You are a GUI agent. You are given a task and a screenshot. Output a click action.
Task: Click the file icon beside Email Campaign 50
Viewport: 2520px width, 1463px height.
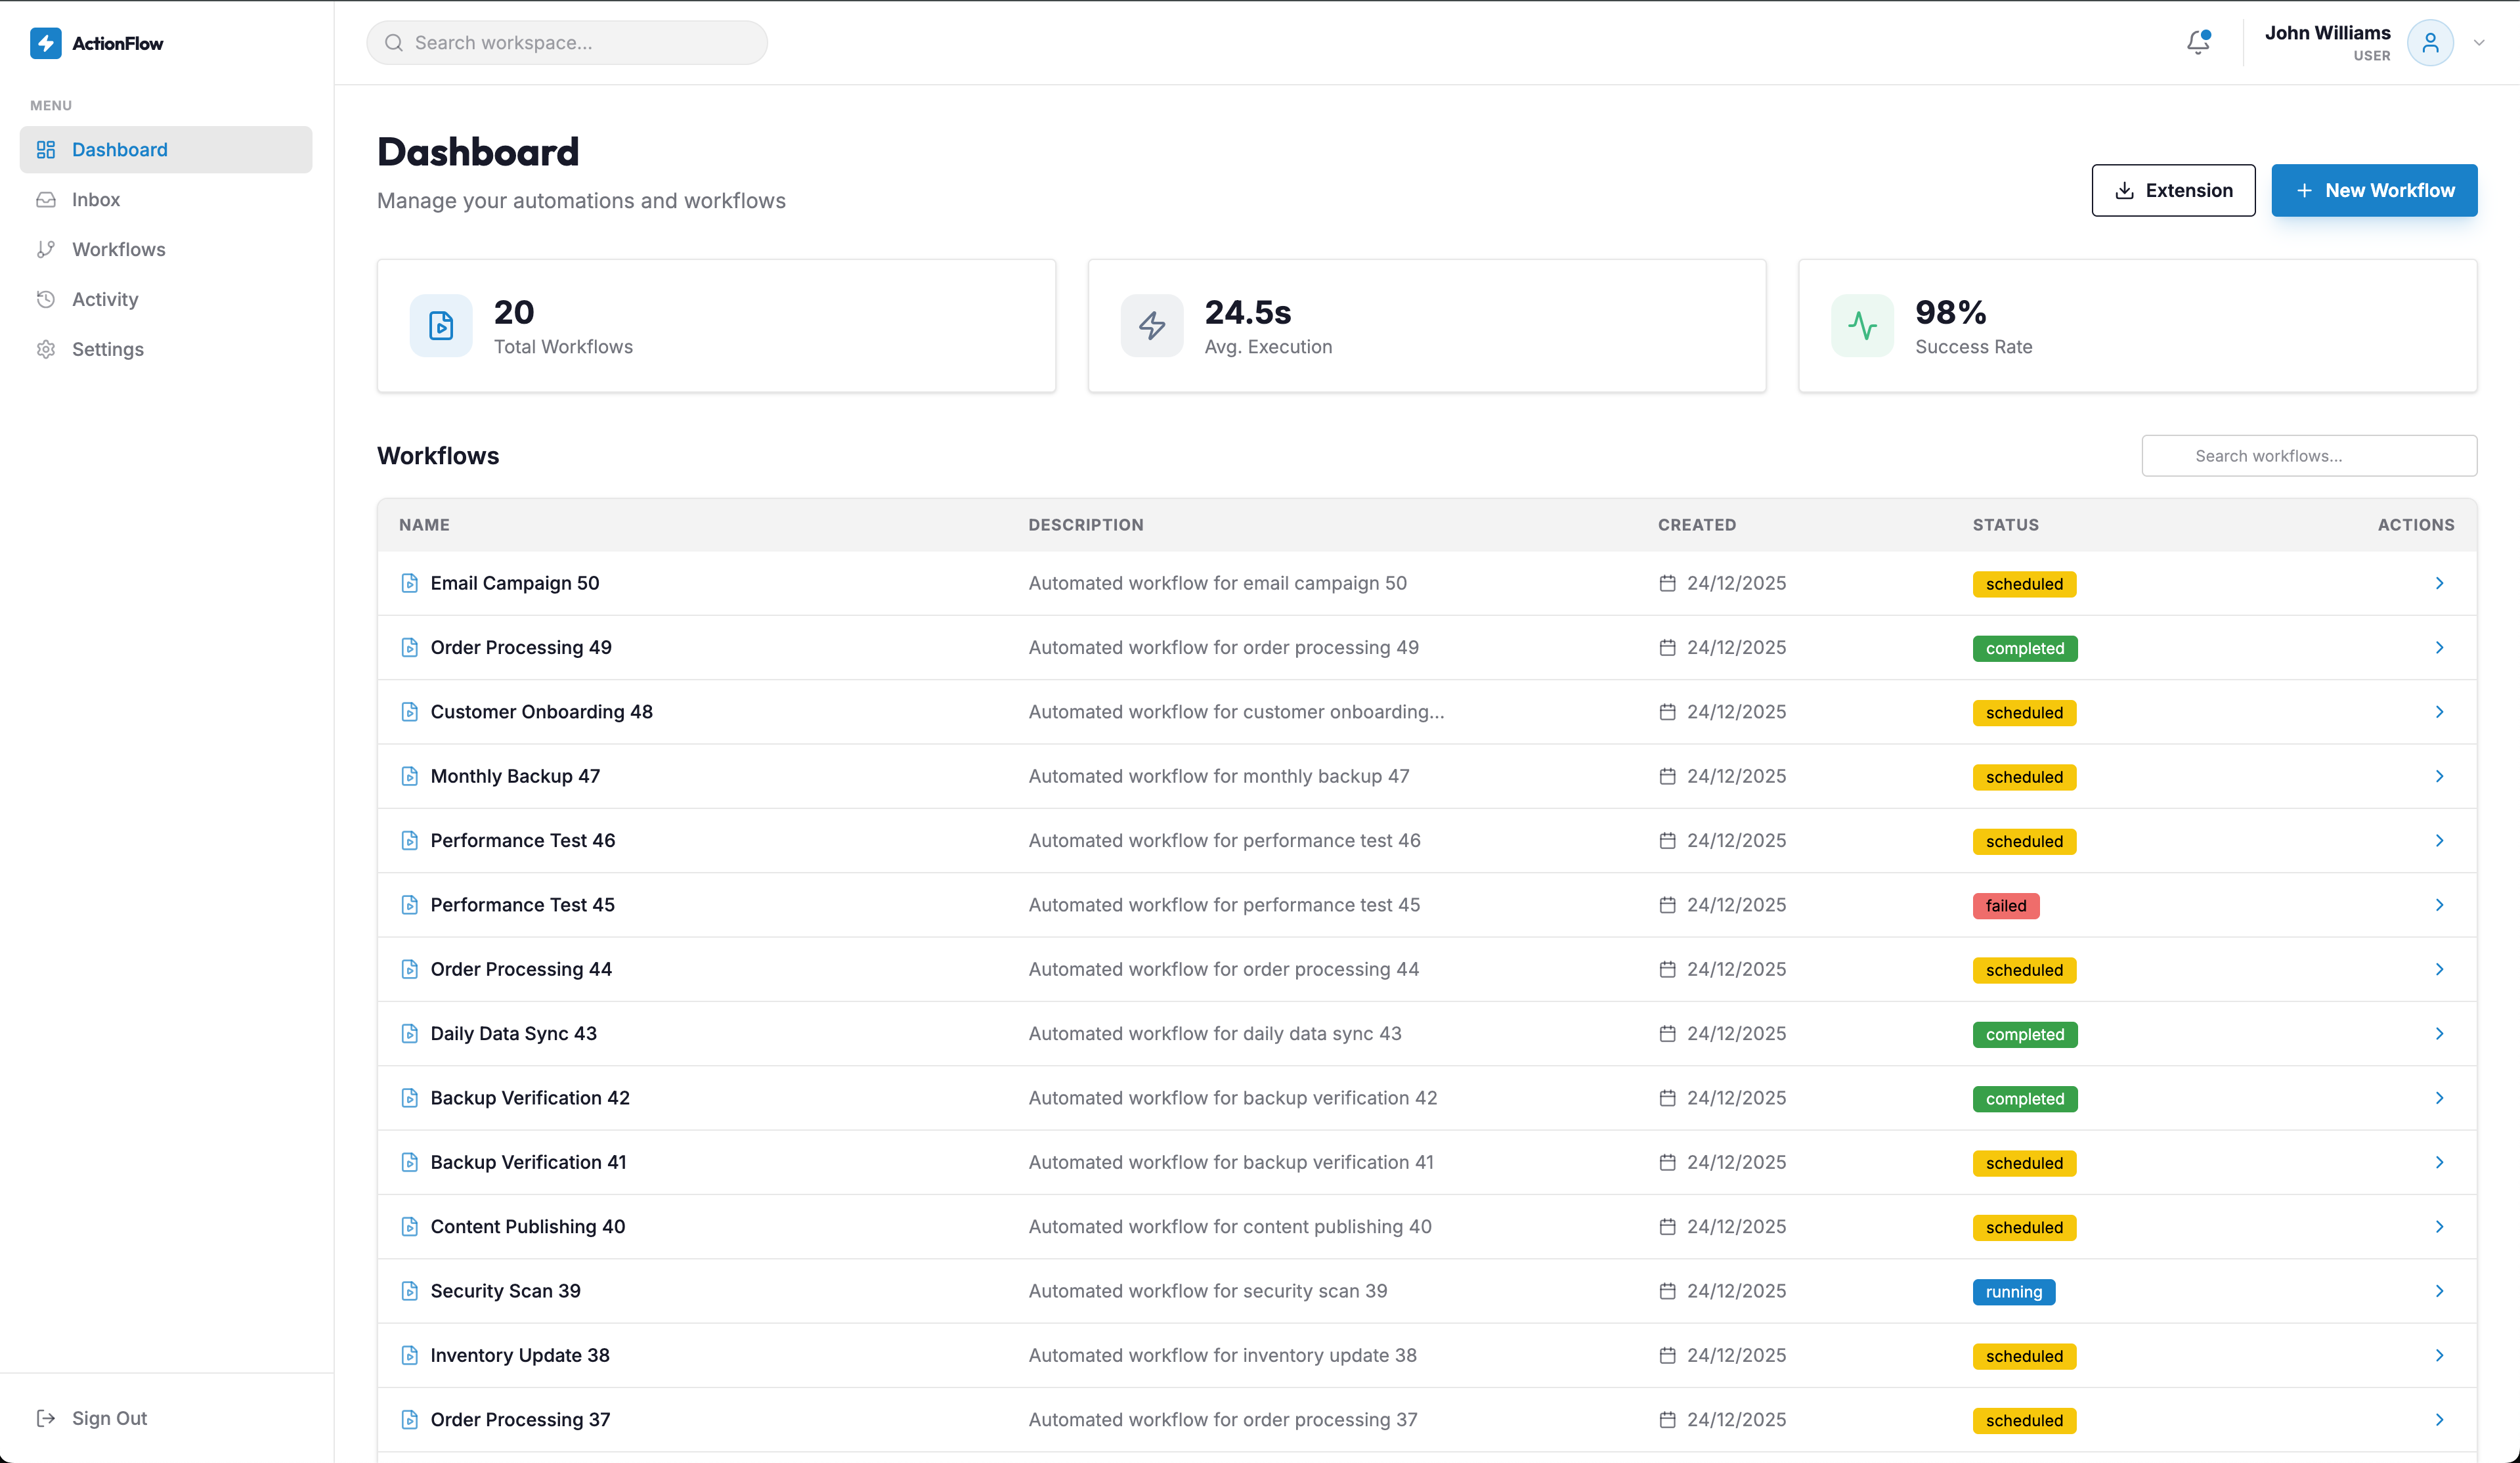(409, 582)
